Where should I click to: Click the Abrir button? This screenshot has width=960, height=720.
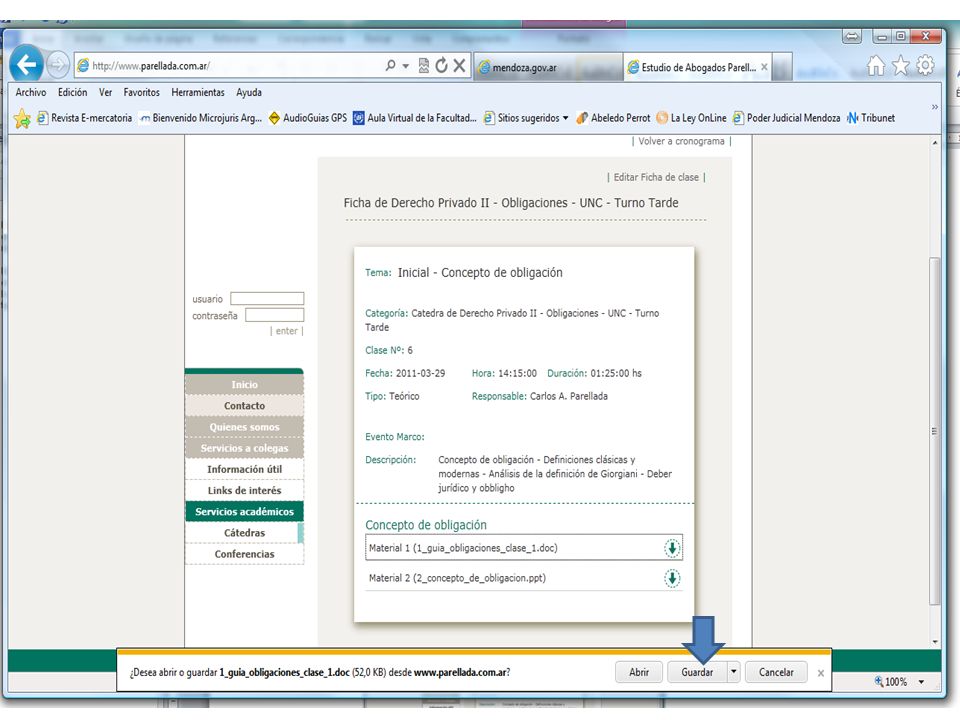pos(639,672)
